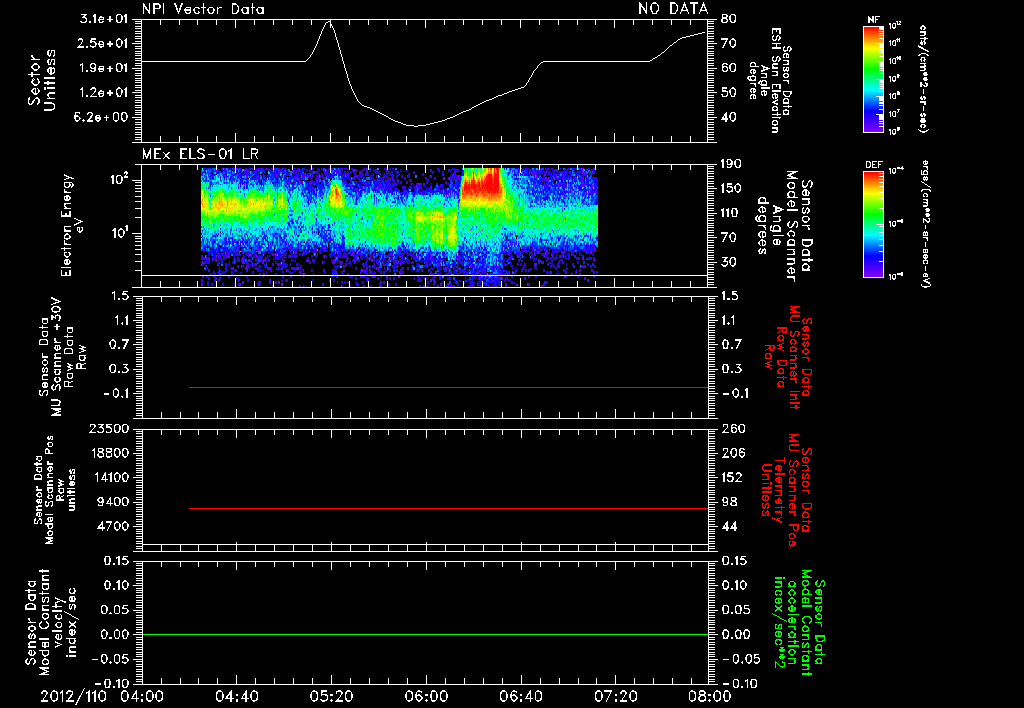Click the "04:40" time tick label
The height and width of the screenshot is (708, 1024).
(237, 696)
